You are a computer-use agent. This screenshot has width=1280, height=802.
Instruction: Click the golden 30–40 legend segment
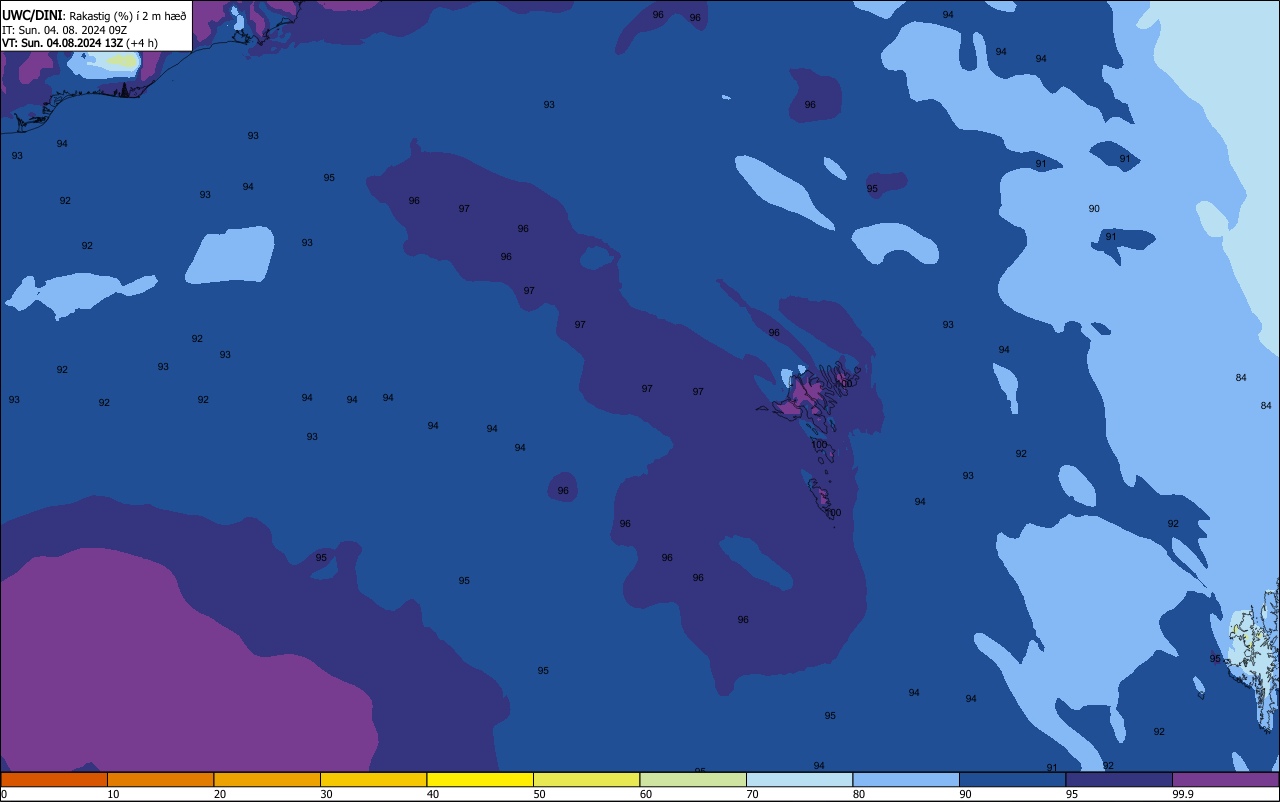pos(373,779)
